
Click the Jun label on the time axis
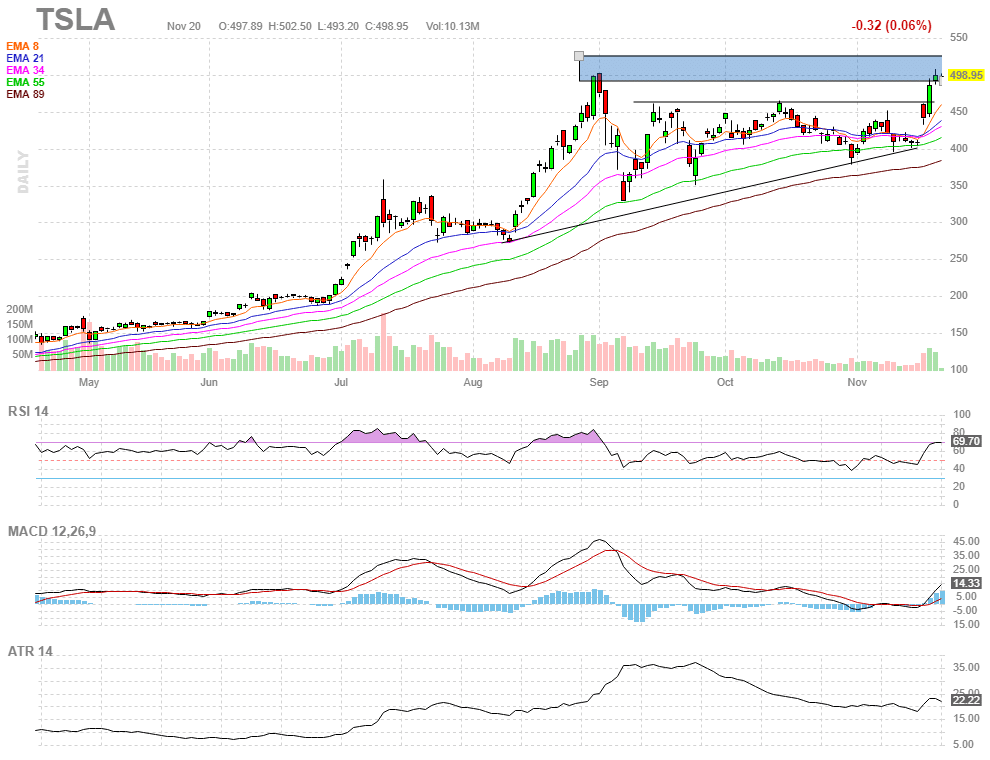click(208, 382)
